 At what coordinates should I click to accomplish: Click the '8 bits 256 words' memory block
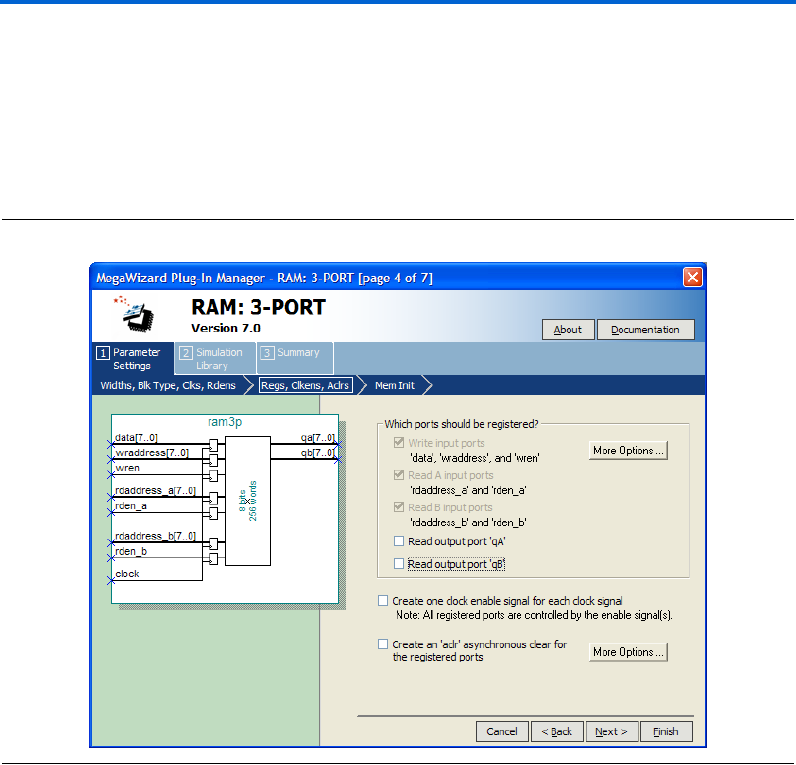click(x=248, y=501)
